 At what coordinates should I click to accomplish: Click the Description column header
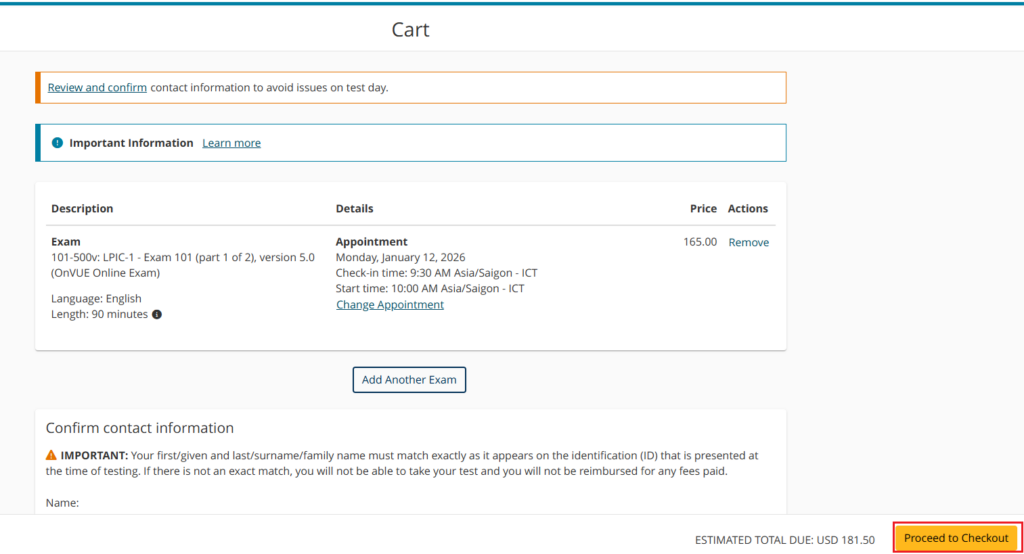click(82, 209)
